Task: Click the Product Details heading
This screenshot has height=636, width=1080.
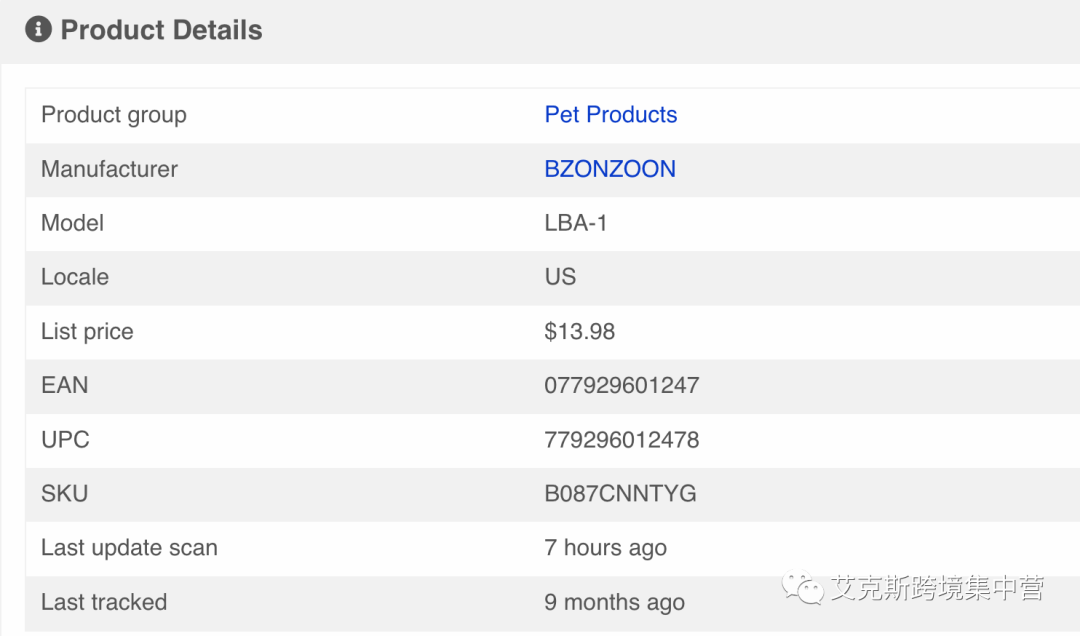Action: tap(161, 30)
